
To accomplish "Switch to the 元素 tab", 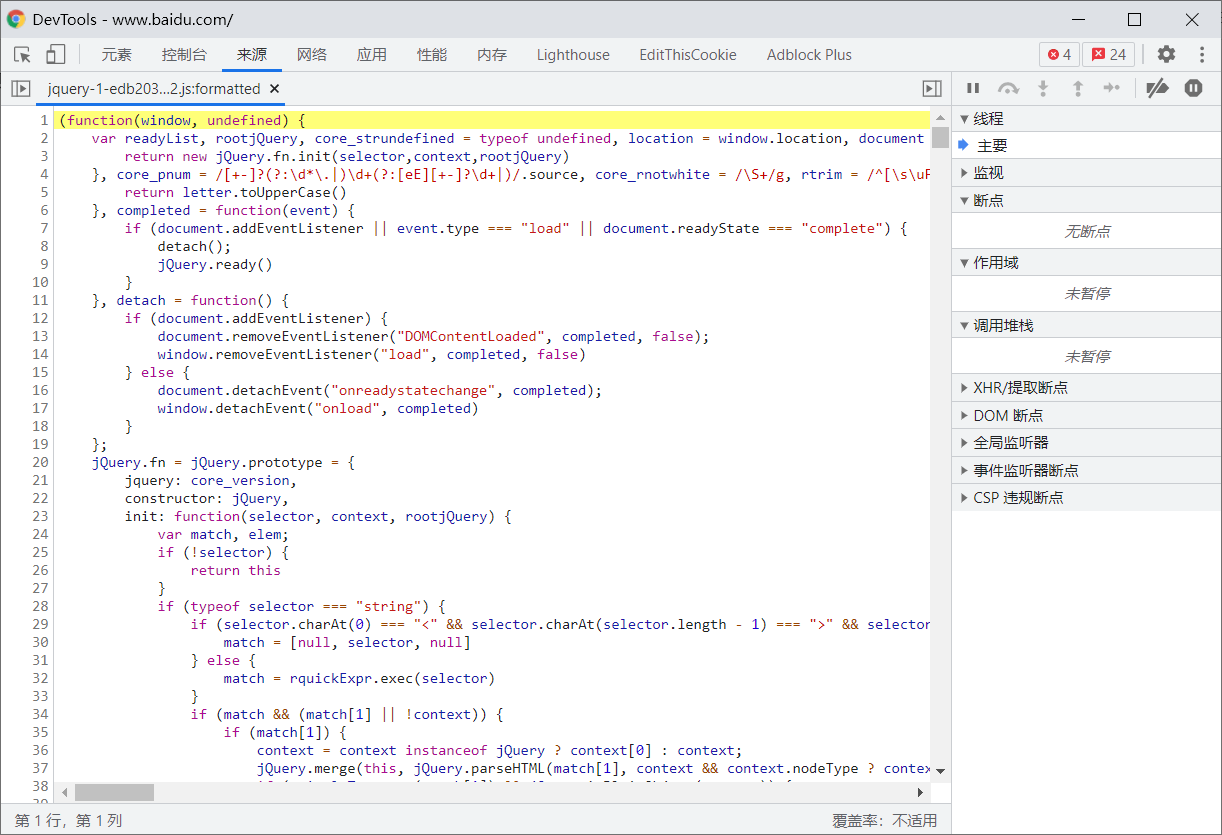I will tap(116, 55).
